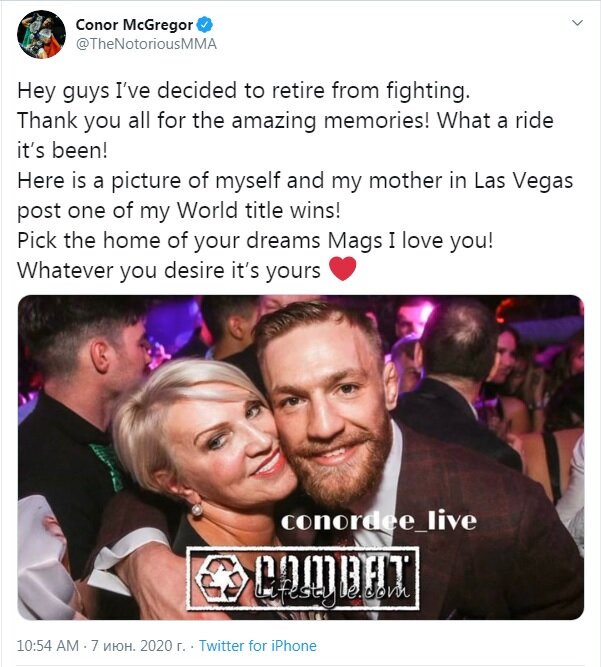
Task: Open the @TheNotoriousMMA handle link
Action: click(x=146, y=44)
